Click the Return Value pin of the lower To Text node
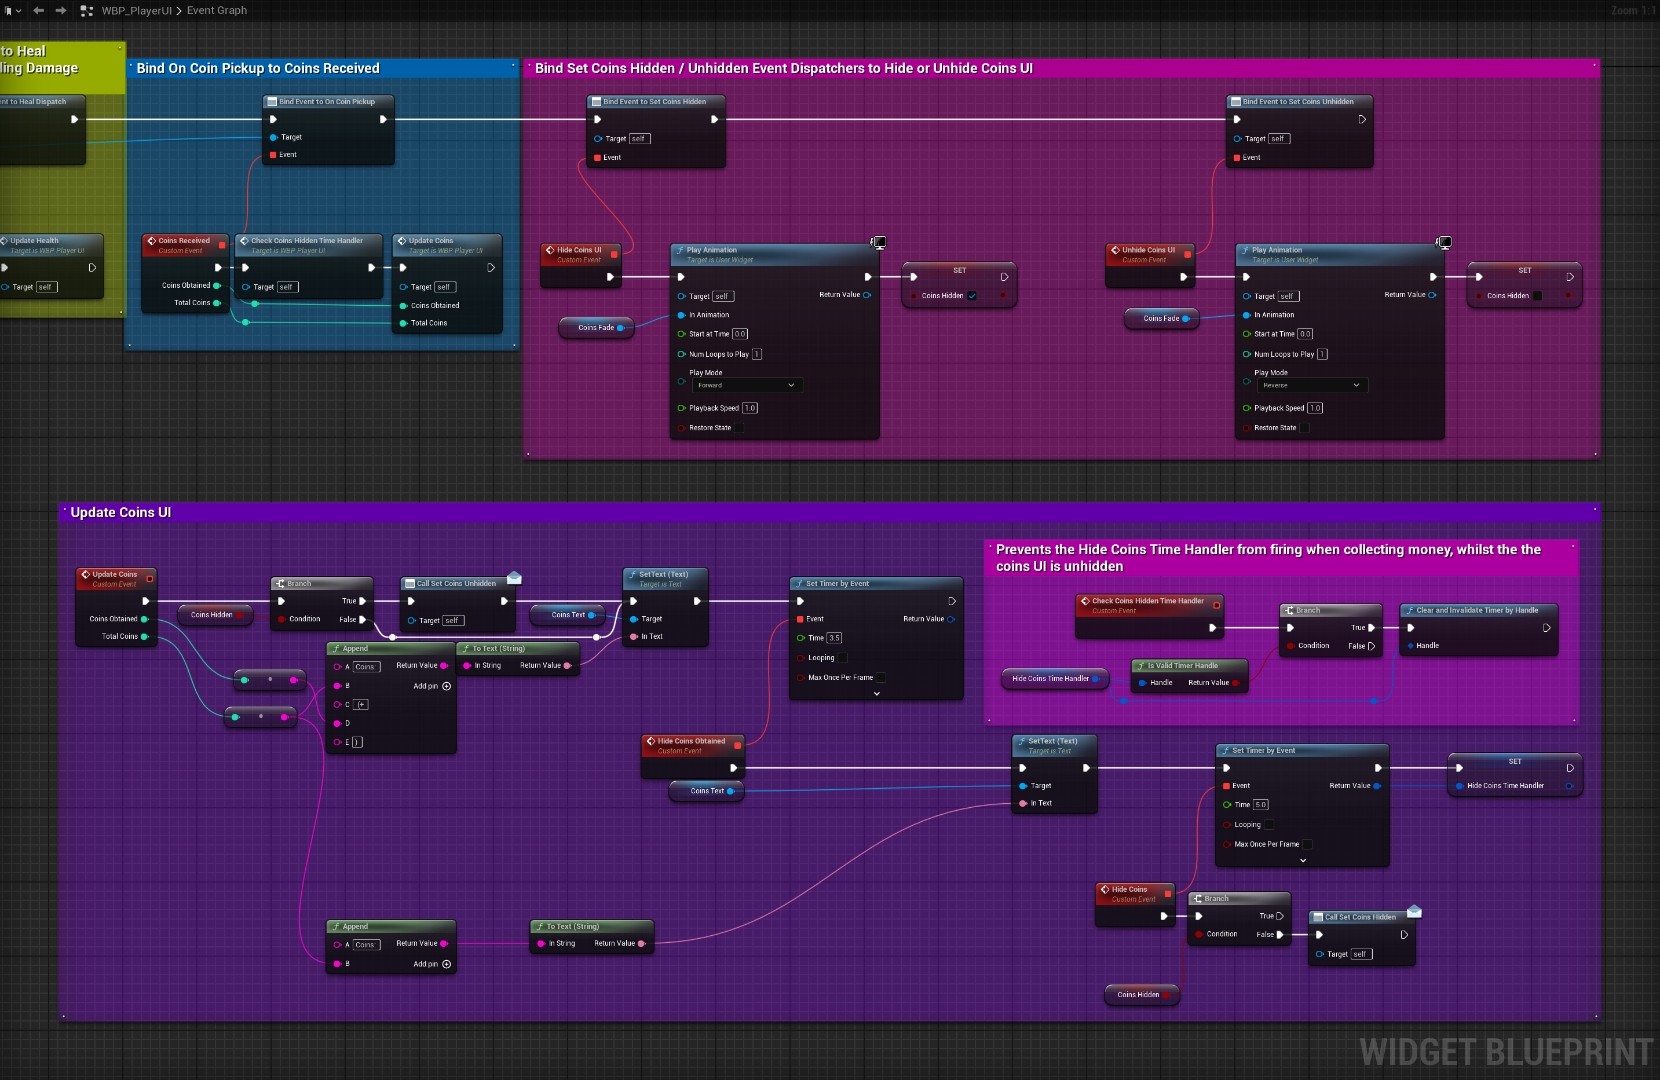This screenshot has height=1080, width=1660. coord(641,943)
